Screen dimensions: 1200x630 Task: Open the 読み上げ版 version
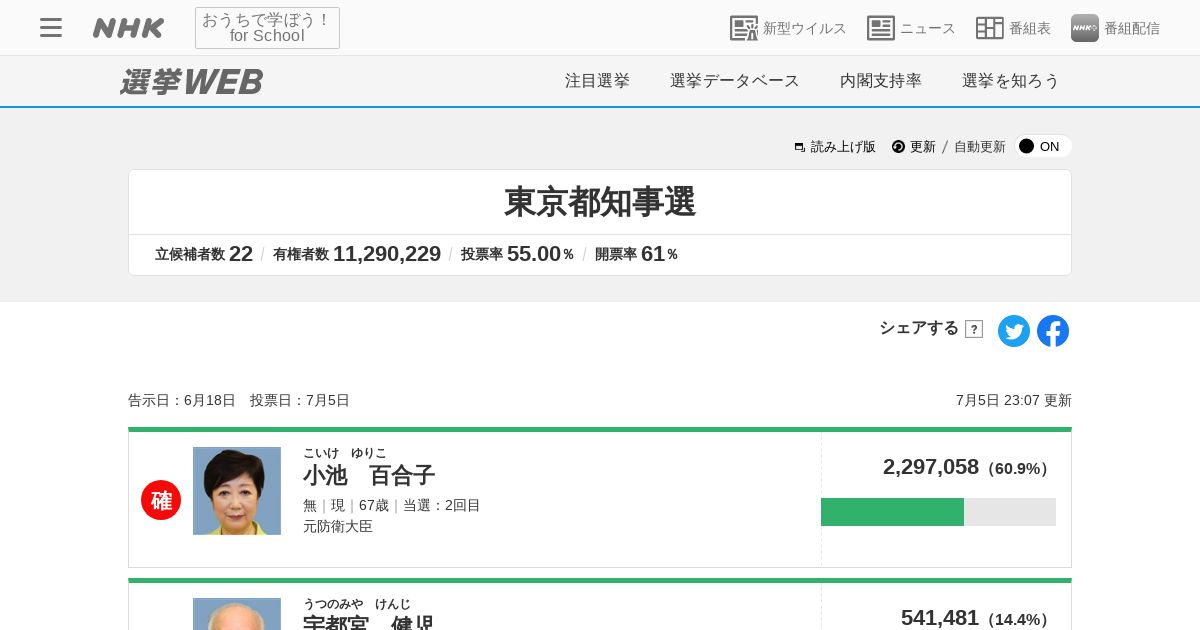coord(835,147)
